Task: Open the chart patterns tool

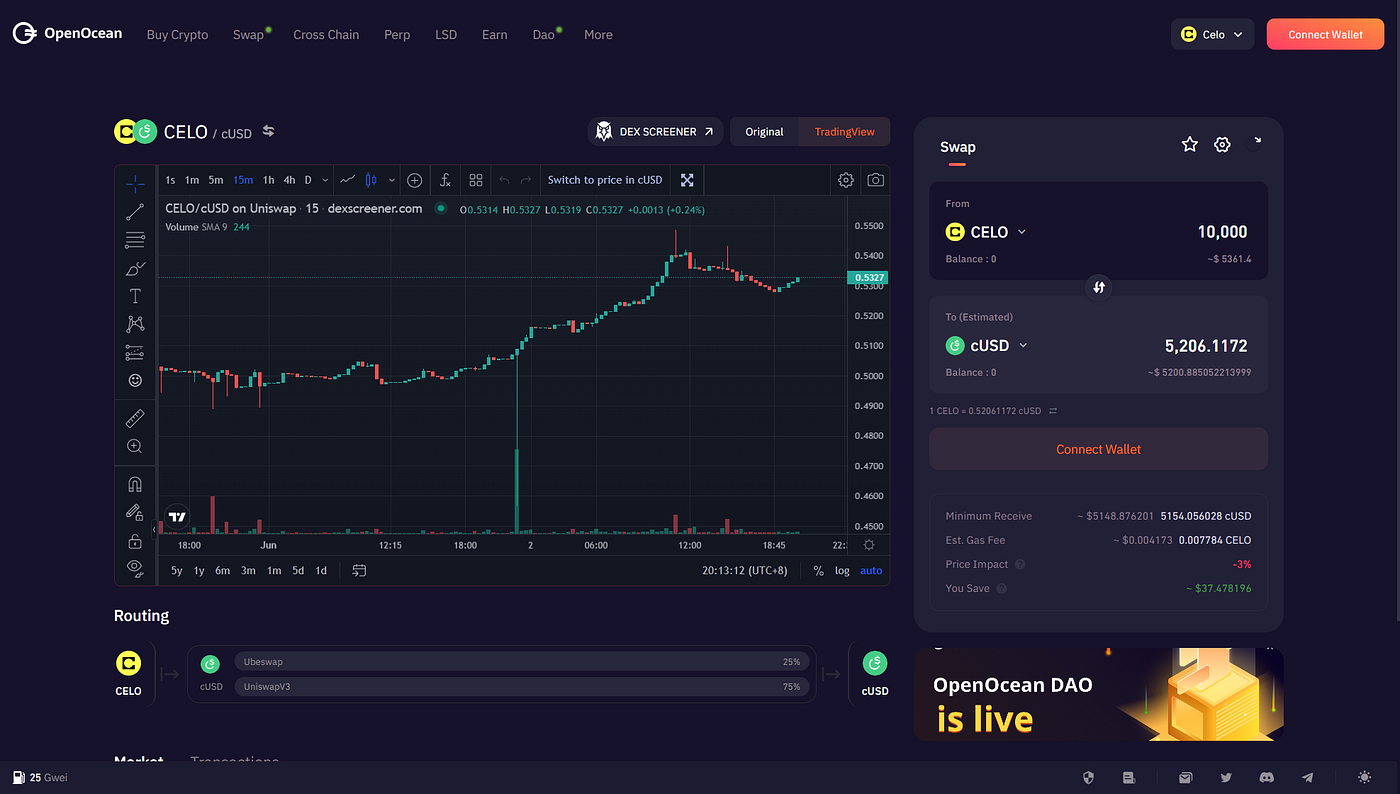Action: point(135,324)
